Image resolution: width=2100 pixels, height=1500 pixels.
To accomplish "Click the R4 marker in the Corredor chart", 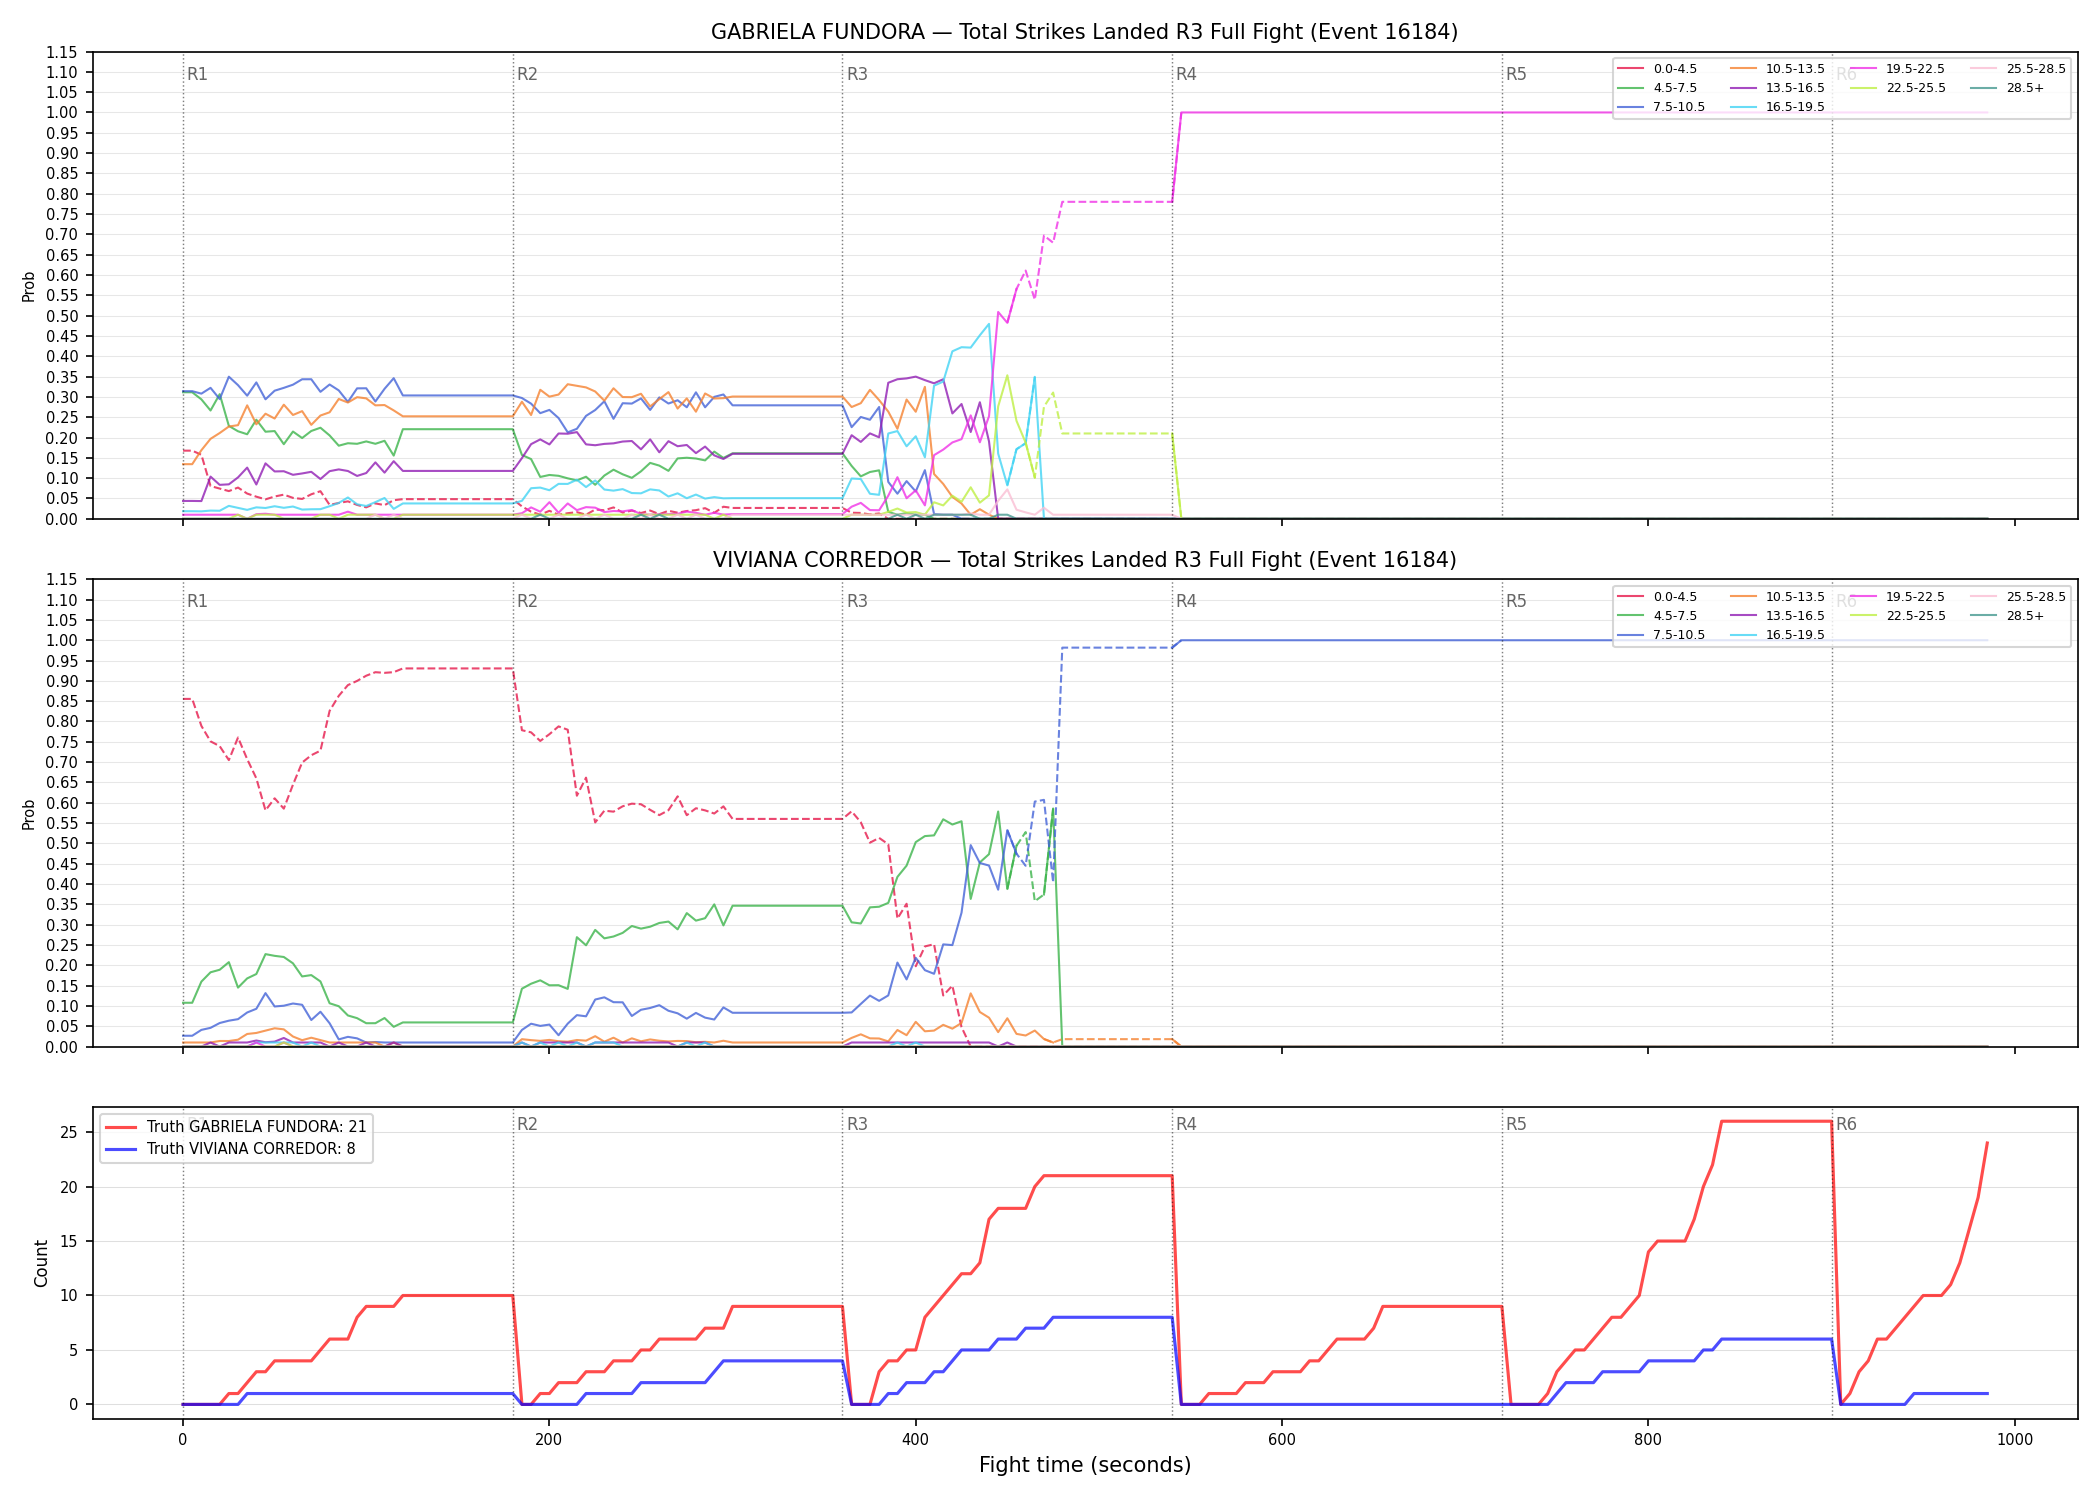I will coord(1186,601).
